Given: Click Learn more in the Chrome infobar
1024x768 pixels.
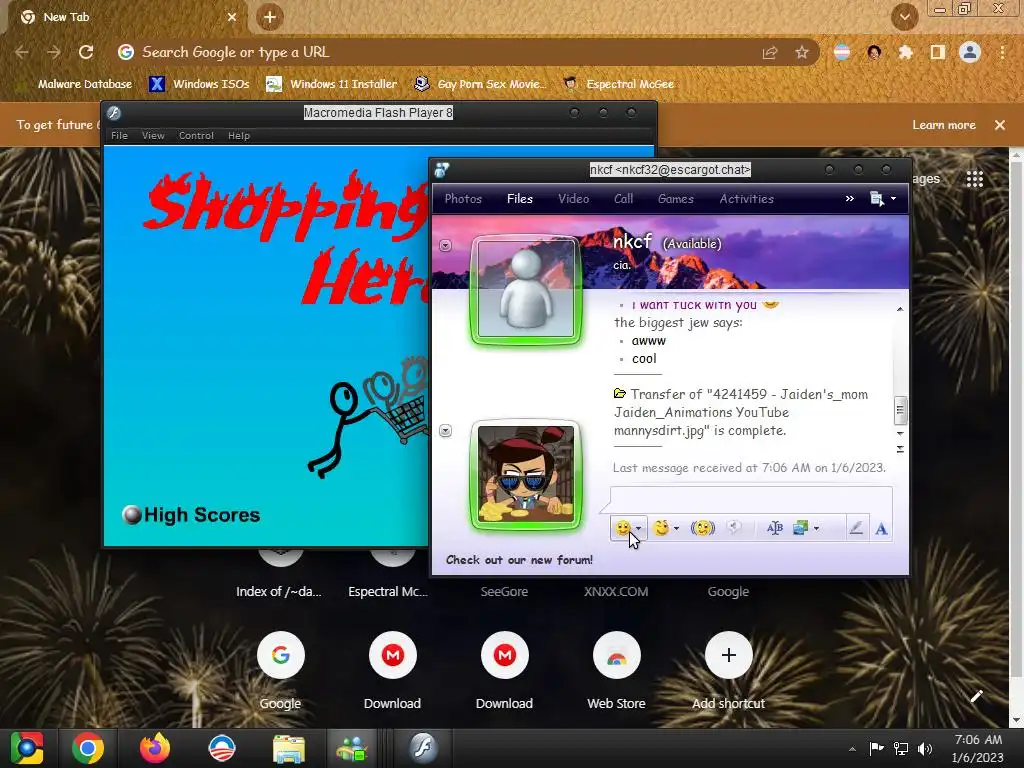Looking at the screenshot, I should pos(944,125).
